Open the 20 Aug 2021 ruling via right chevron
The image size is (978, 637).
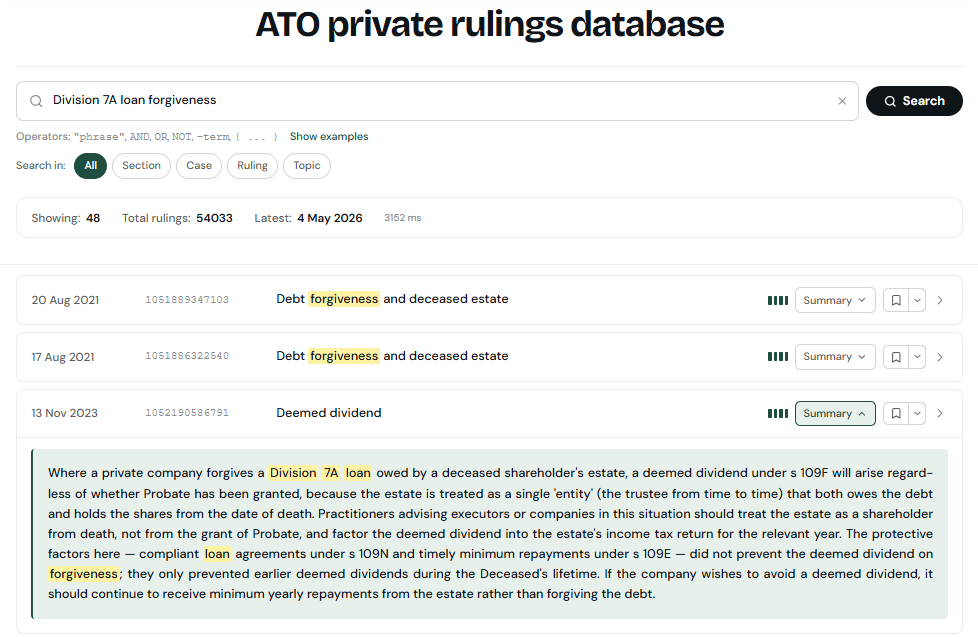coord(940,300)
